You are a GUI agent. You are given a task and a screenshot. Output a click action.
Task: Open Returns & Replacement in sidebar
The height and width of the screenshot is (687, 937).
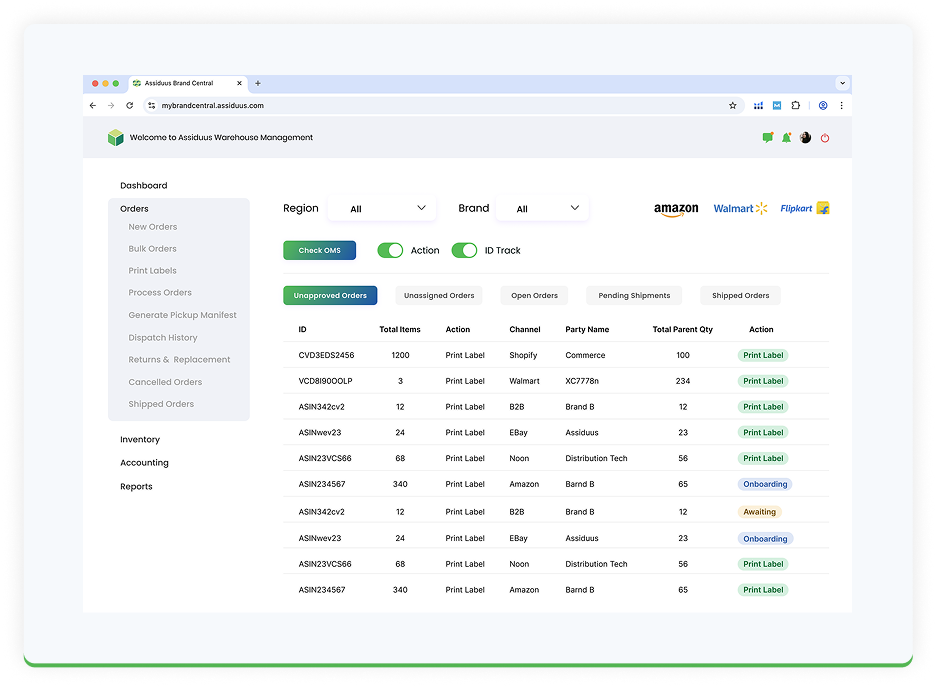[x=179, y=359]
